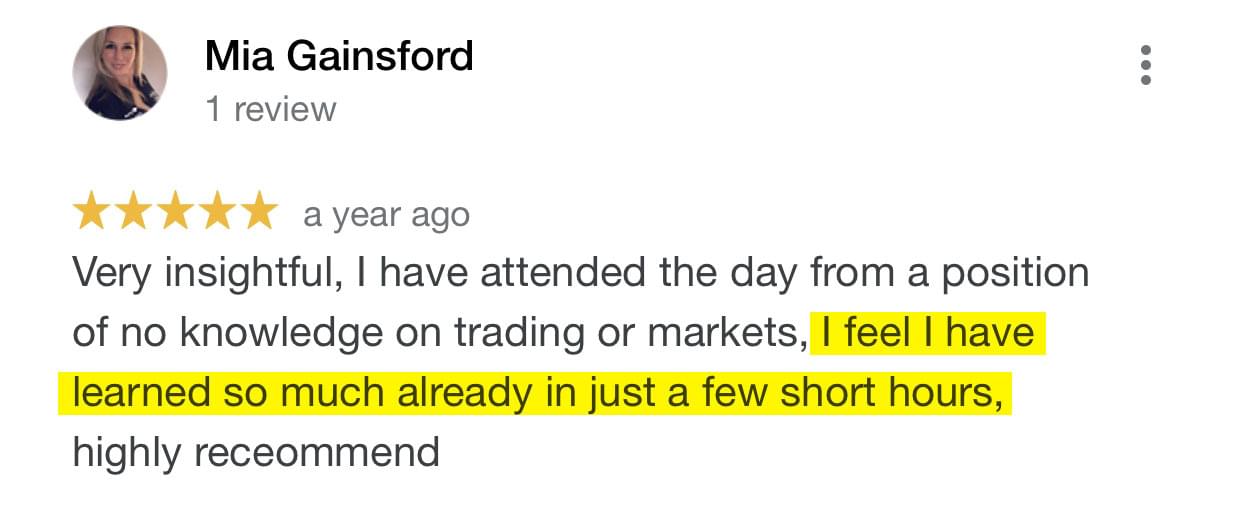The image size is (1242, 510).
Task: Click the "1 review" count text
Action: point(271,108)
